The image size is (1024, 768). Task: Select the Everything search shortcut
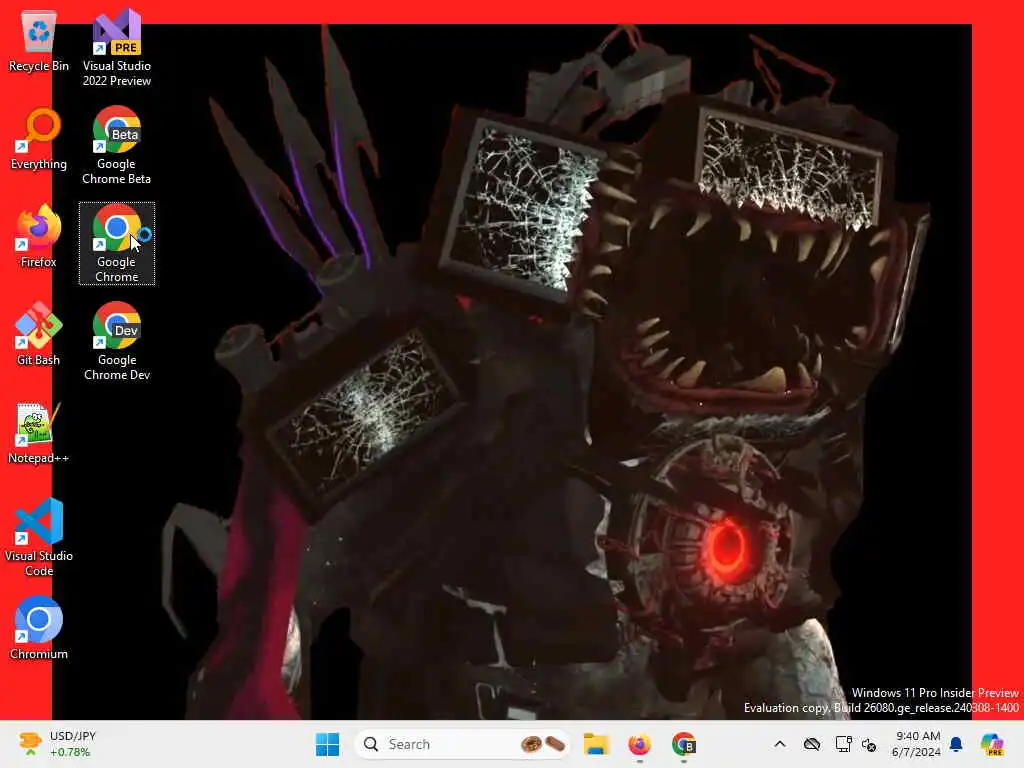(x=39, y=139)
